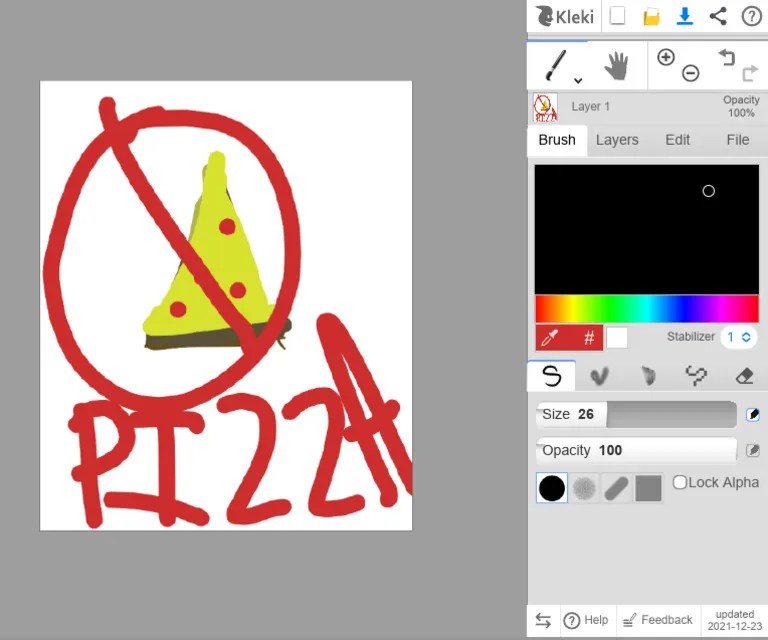This screenshot has height=640, width=768.
Task: Select the sketchy brush type
Action: coord(648,376)
